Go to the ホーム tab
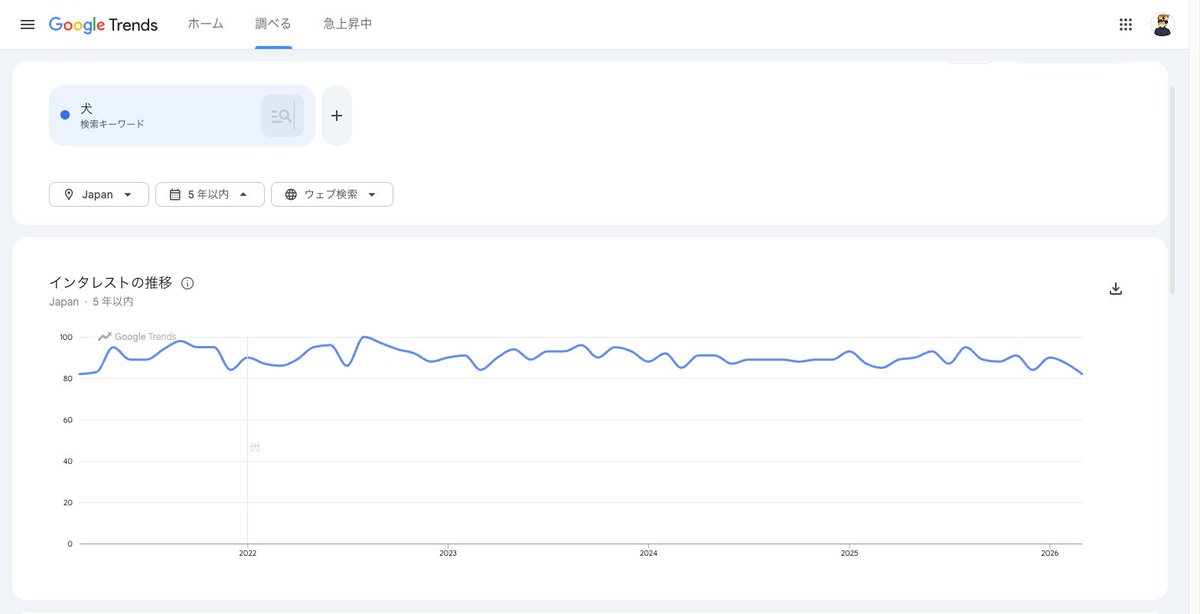This screenshot has height=614, width=1200. pyautogui.click(x=206, y=24)
